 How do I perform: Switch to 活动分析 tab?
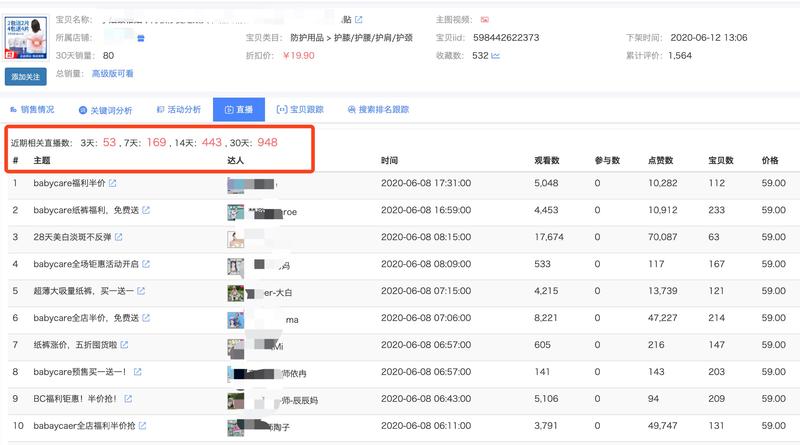click(x=179, y=109)
